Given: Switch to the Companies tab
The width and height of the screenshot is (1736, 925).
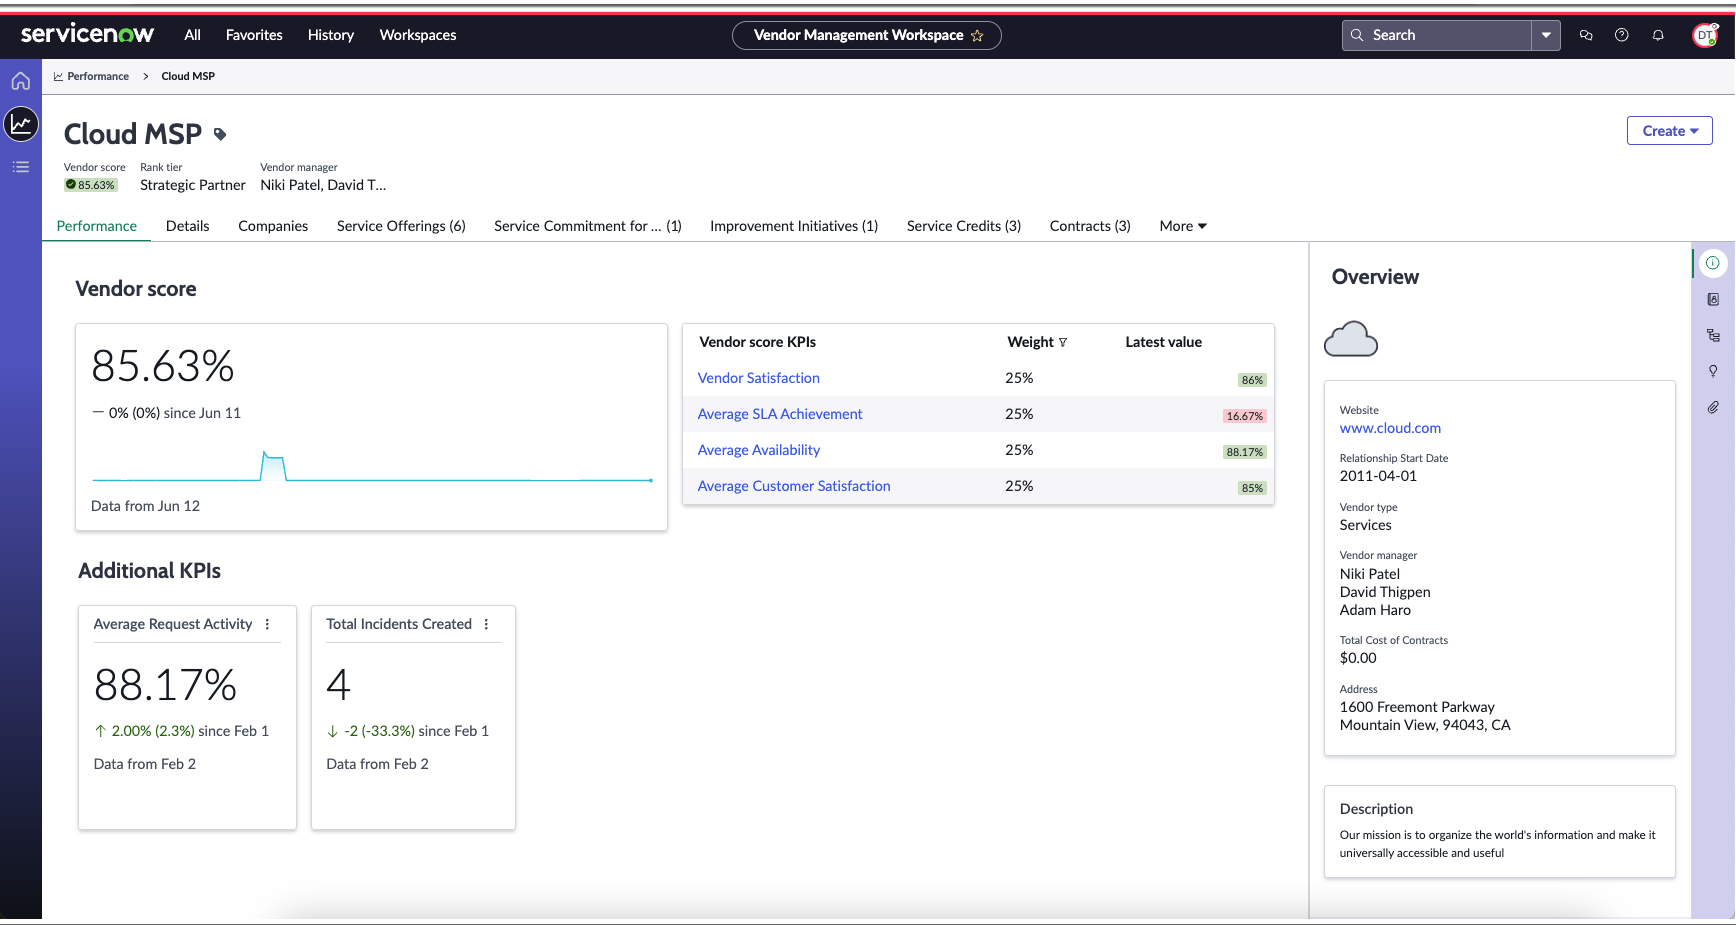Looking at the screenshot, I should (x=273, y=226).
